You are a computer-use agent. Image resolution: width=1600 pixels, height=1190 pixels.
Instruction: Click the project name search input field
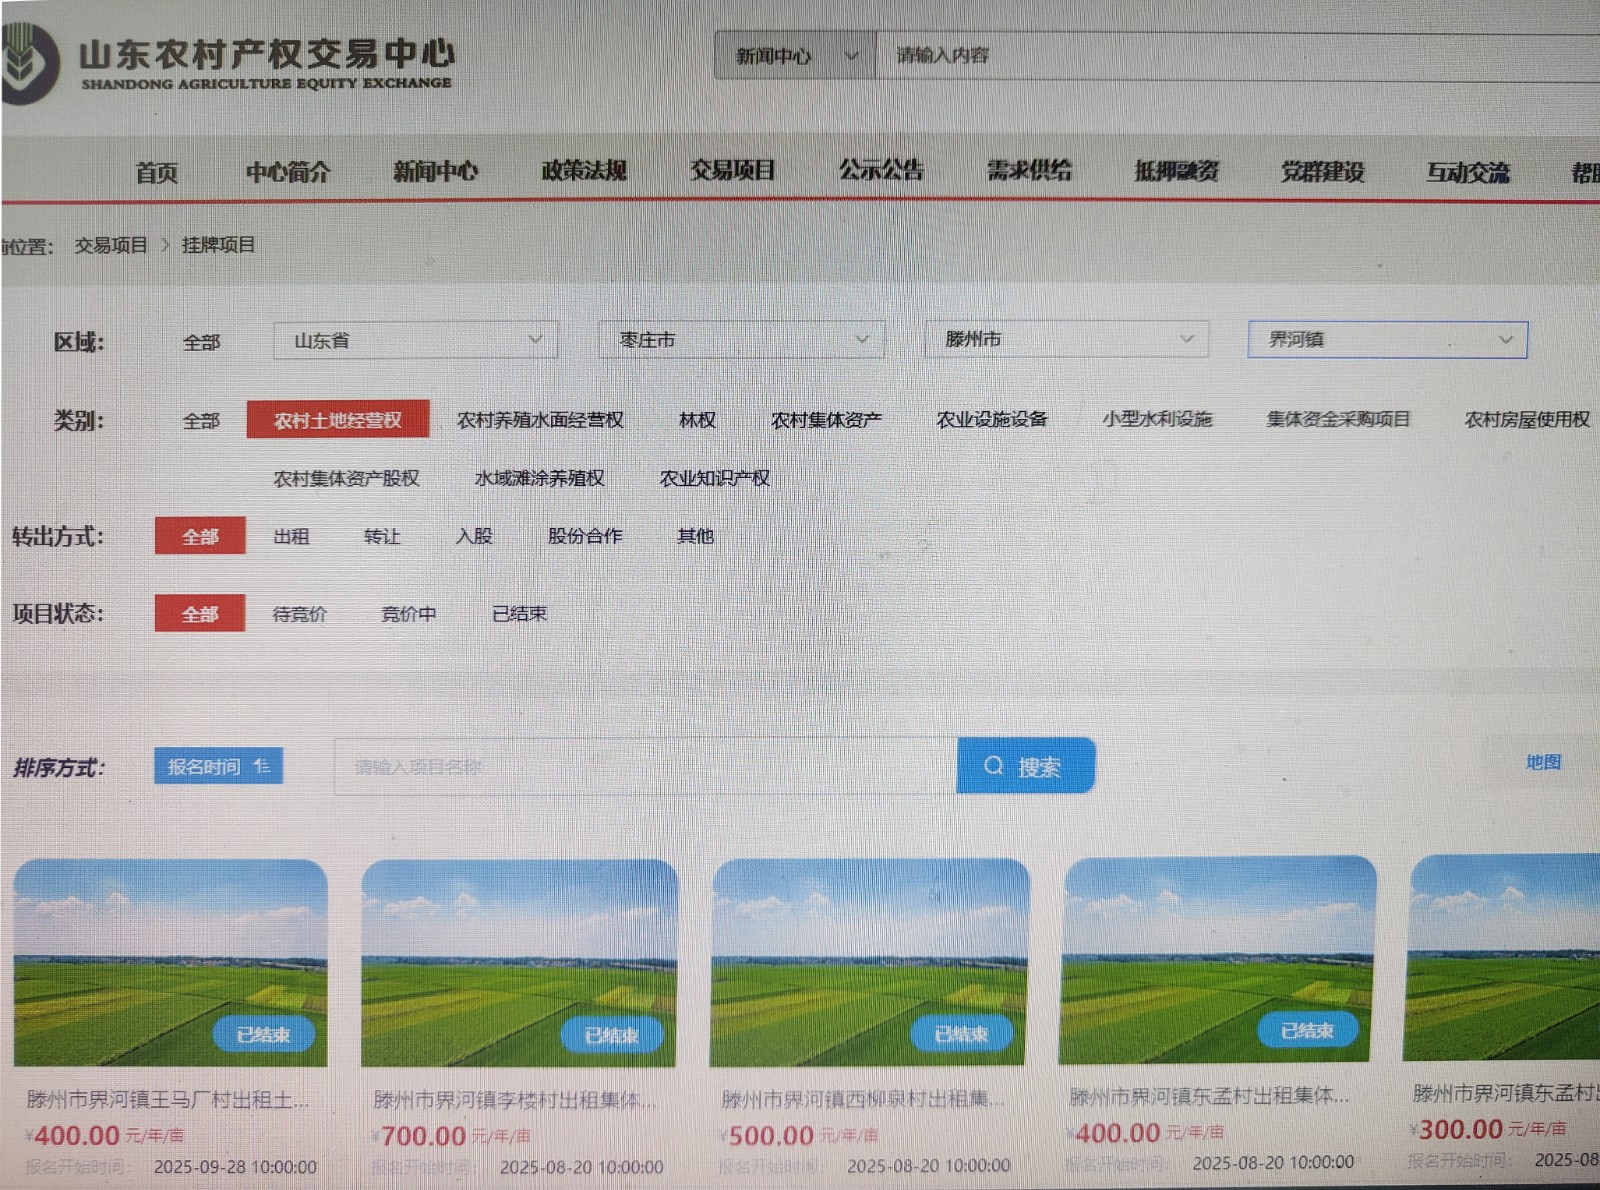[x=640, y=766]
